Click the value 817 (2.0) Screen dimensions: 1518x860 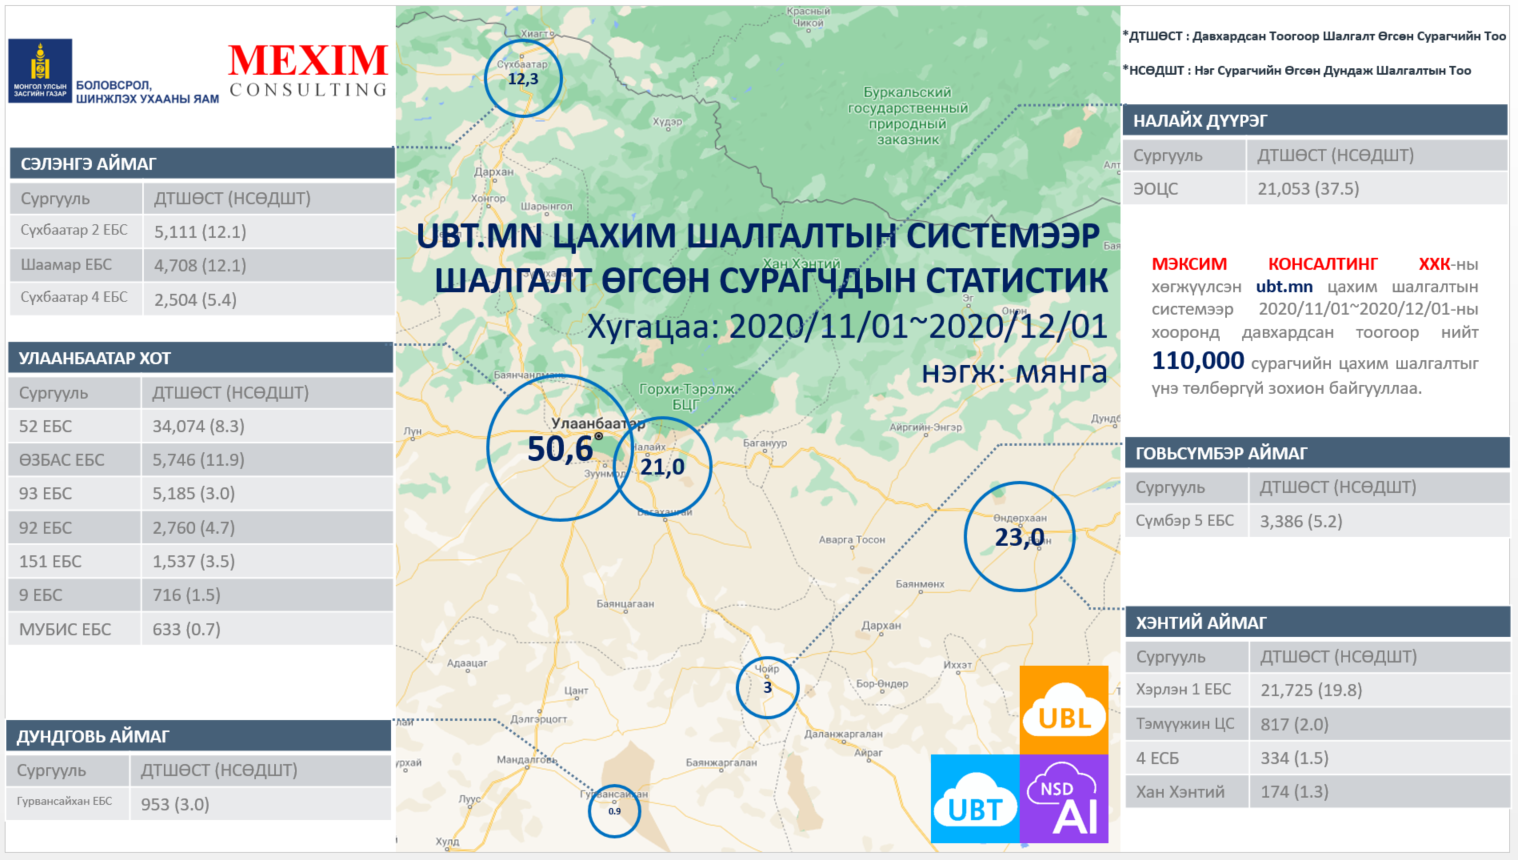click(1294, 724)
